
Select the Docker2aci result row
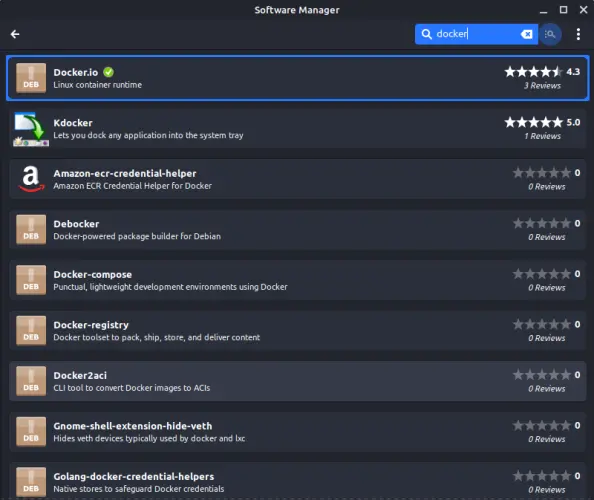(297, 381)
